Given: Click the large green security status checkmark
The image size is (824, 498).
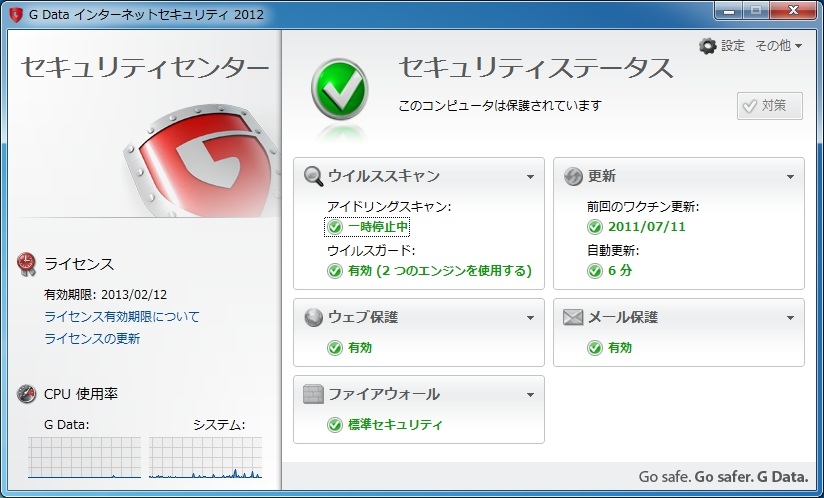Looking at the screenshot, I should click(339, 90).
